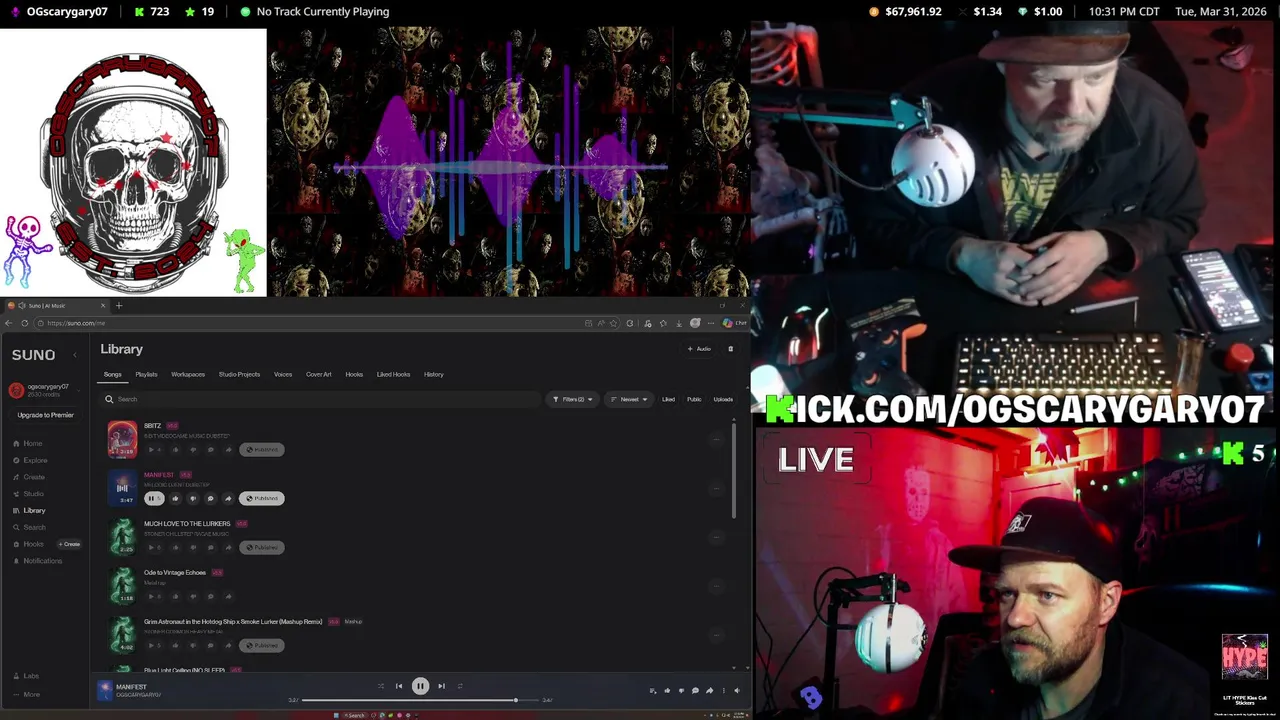Switch to the Cover Art tab
Image resolution: width=1280 pixels, height=720 pixels.
click(x=319, y=374)
